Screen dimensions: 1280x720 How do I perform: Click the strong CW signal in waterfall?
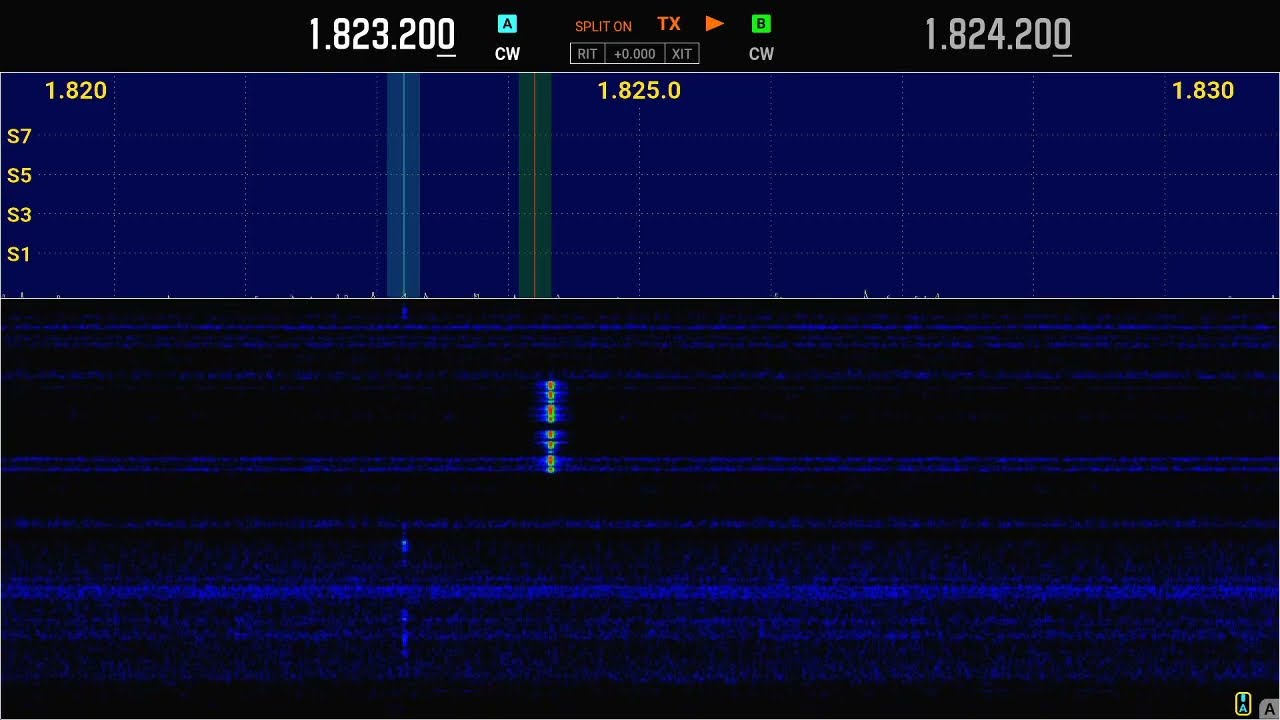(x=550, y=425)
